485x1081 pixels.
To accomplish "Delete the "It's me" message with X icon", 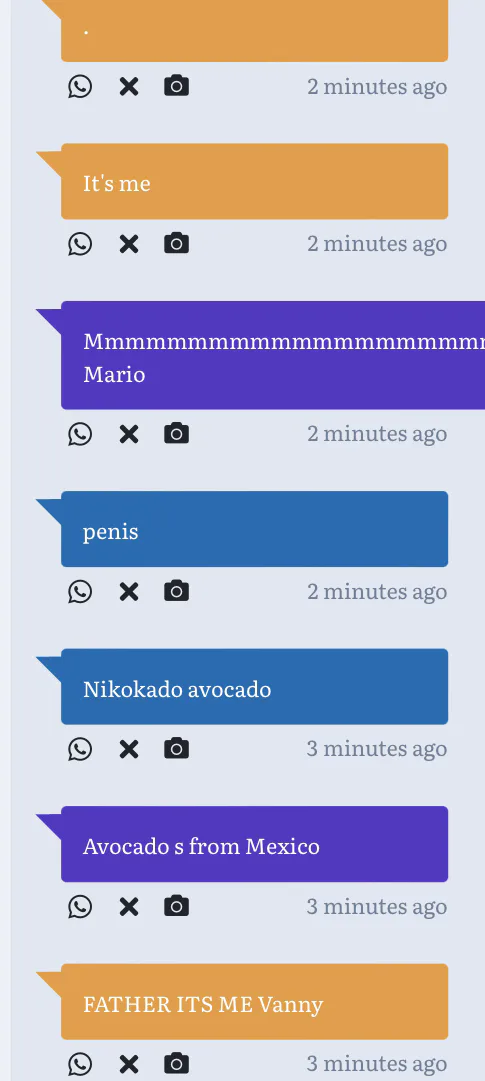I will tap(129, 244).
